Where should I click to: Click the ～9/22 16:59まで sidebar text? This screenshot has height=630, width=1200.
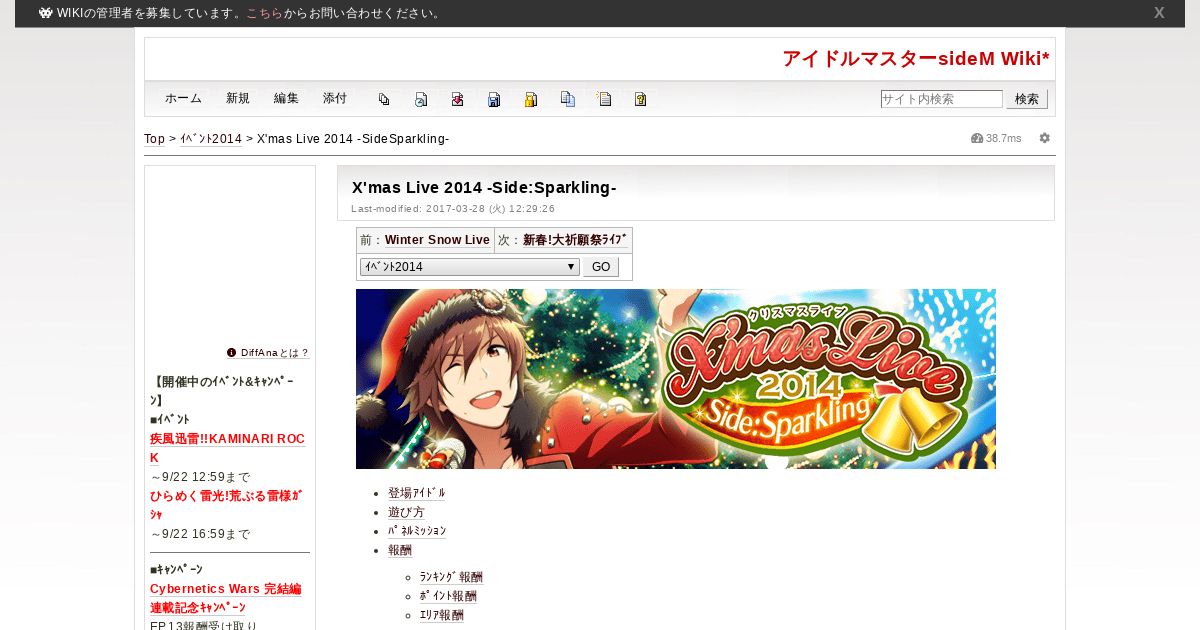point(200,534)
